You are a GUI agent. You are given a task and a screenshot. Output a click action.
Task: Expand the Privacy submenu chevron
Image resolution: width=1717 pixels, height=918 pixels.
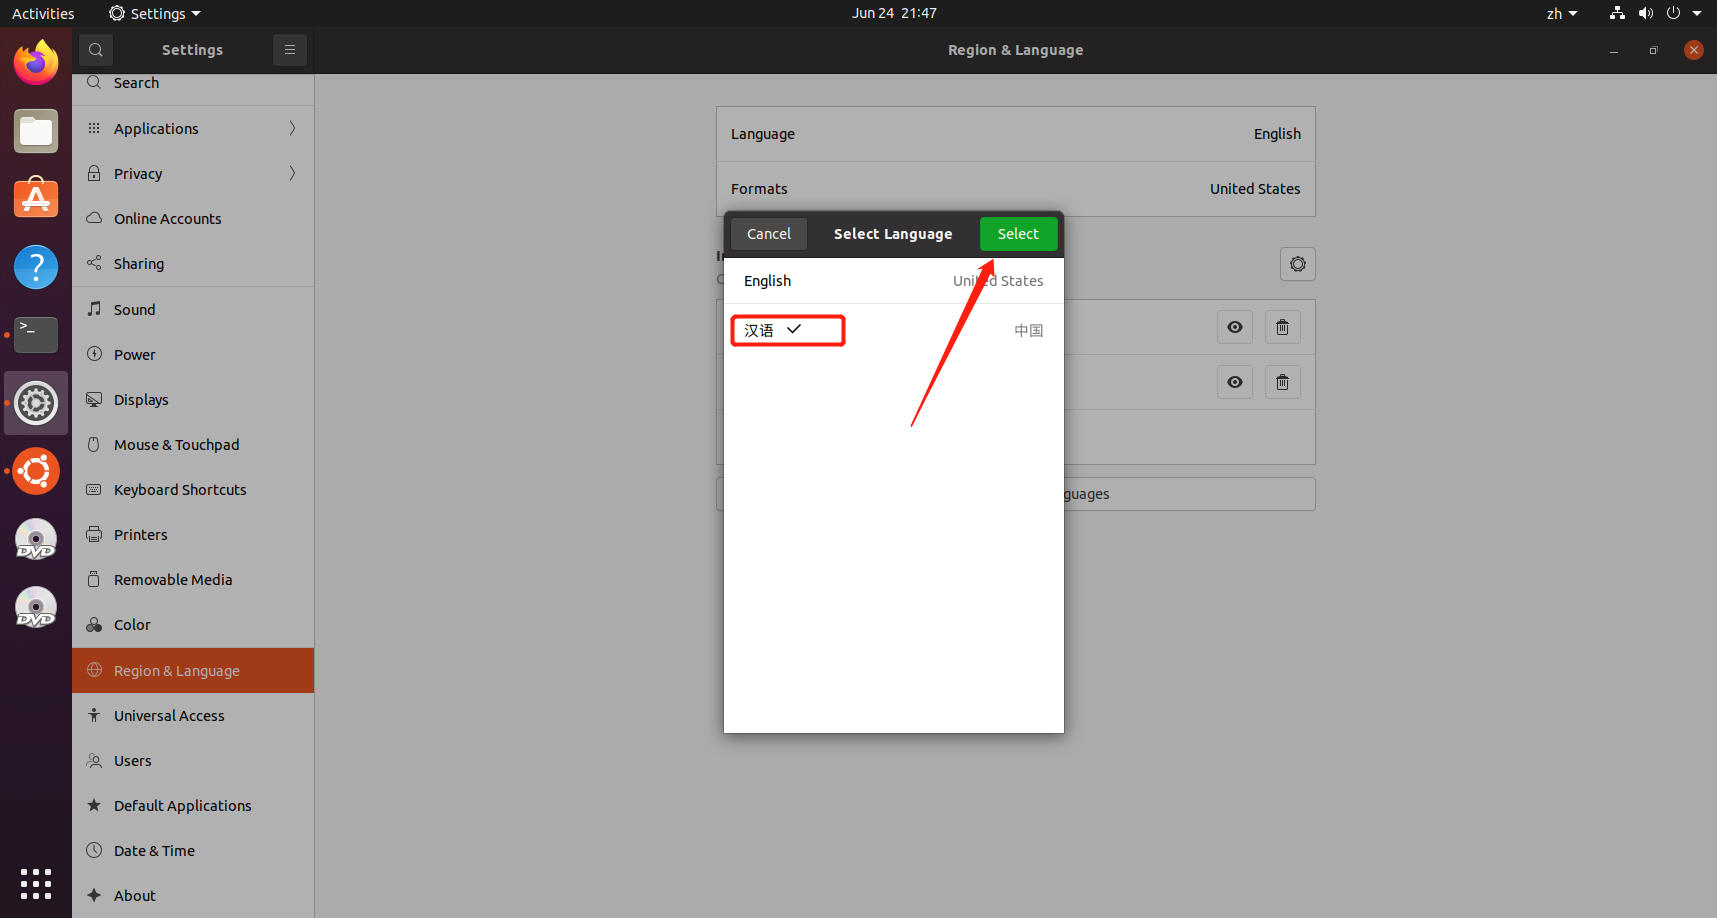pos(292,173)
